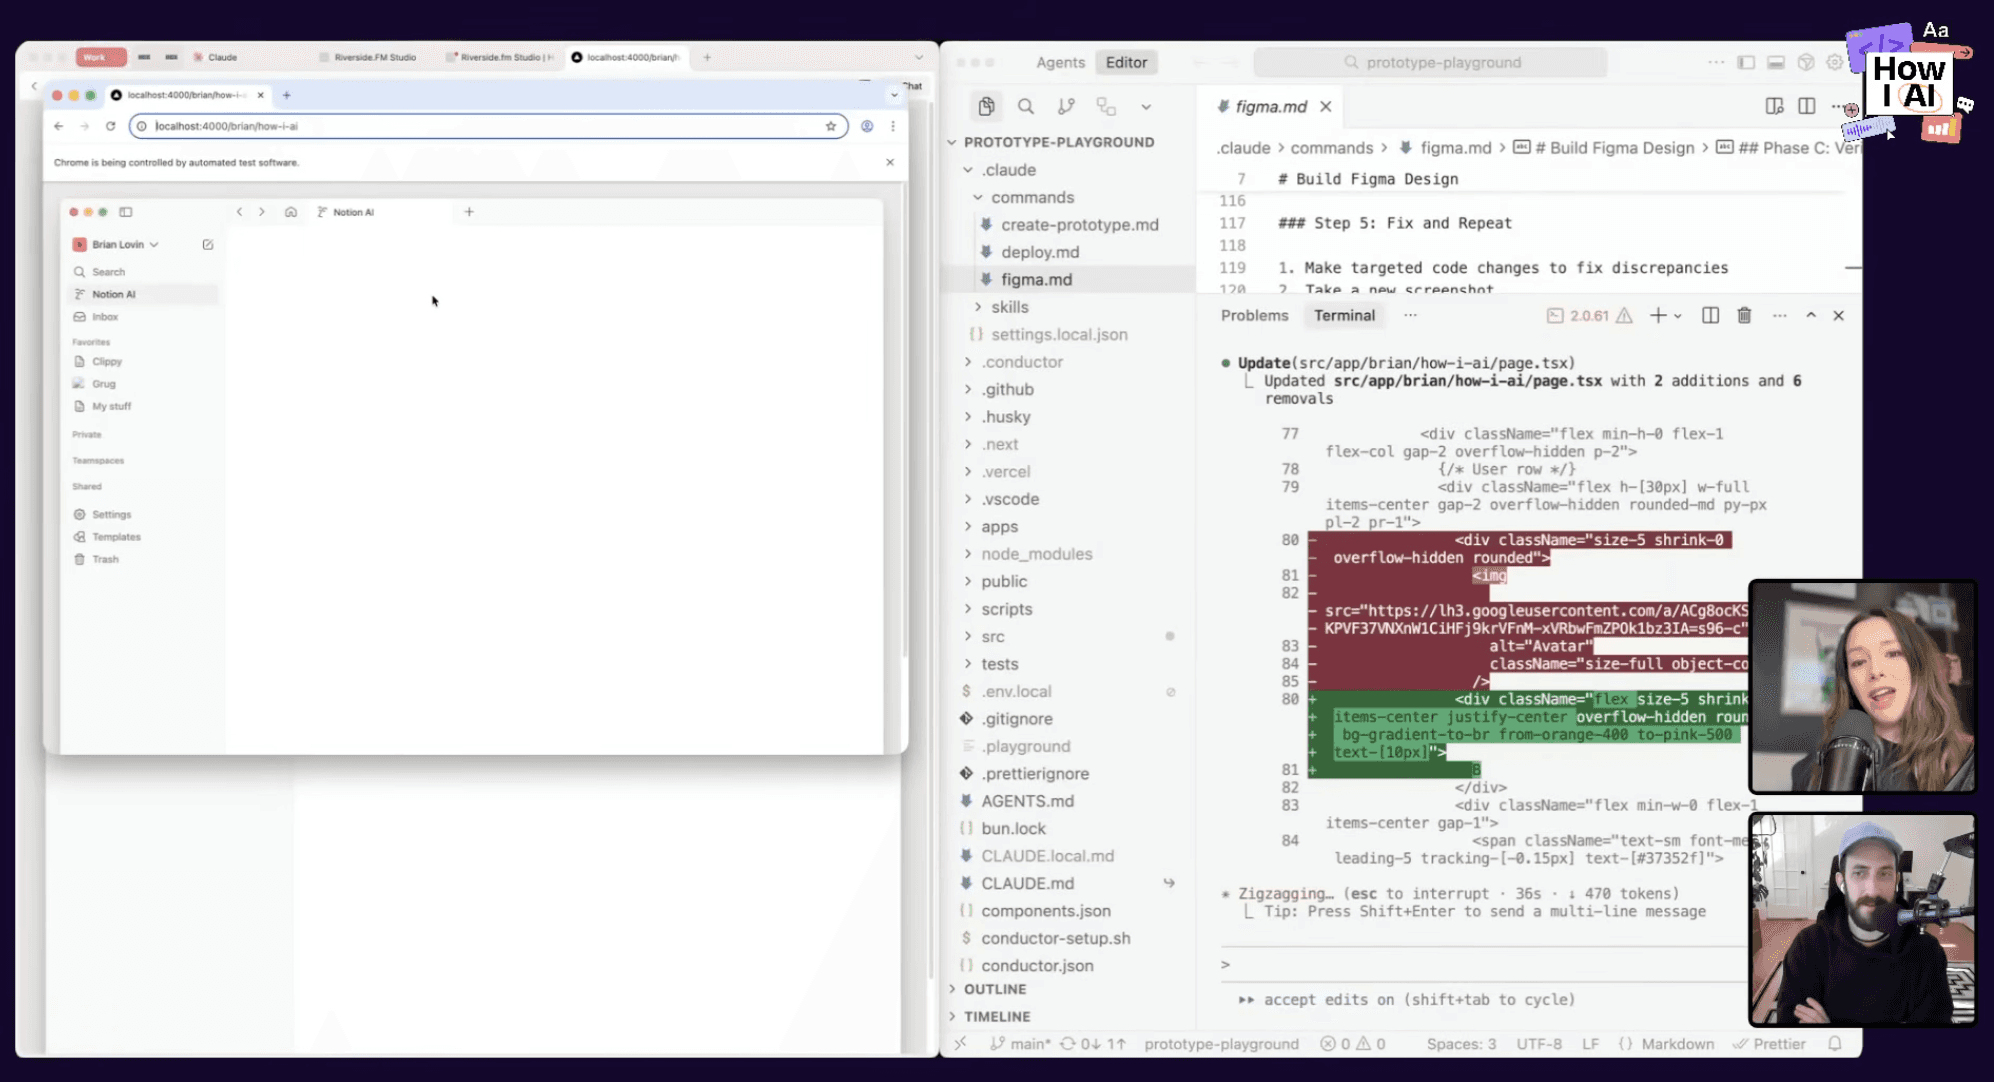Open the Explorer files icon
This screenshot has width=1994, height=1082.
tap(986, 106)
